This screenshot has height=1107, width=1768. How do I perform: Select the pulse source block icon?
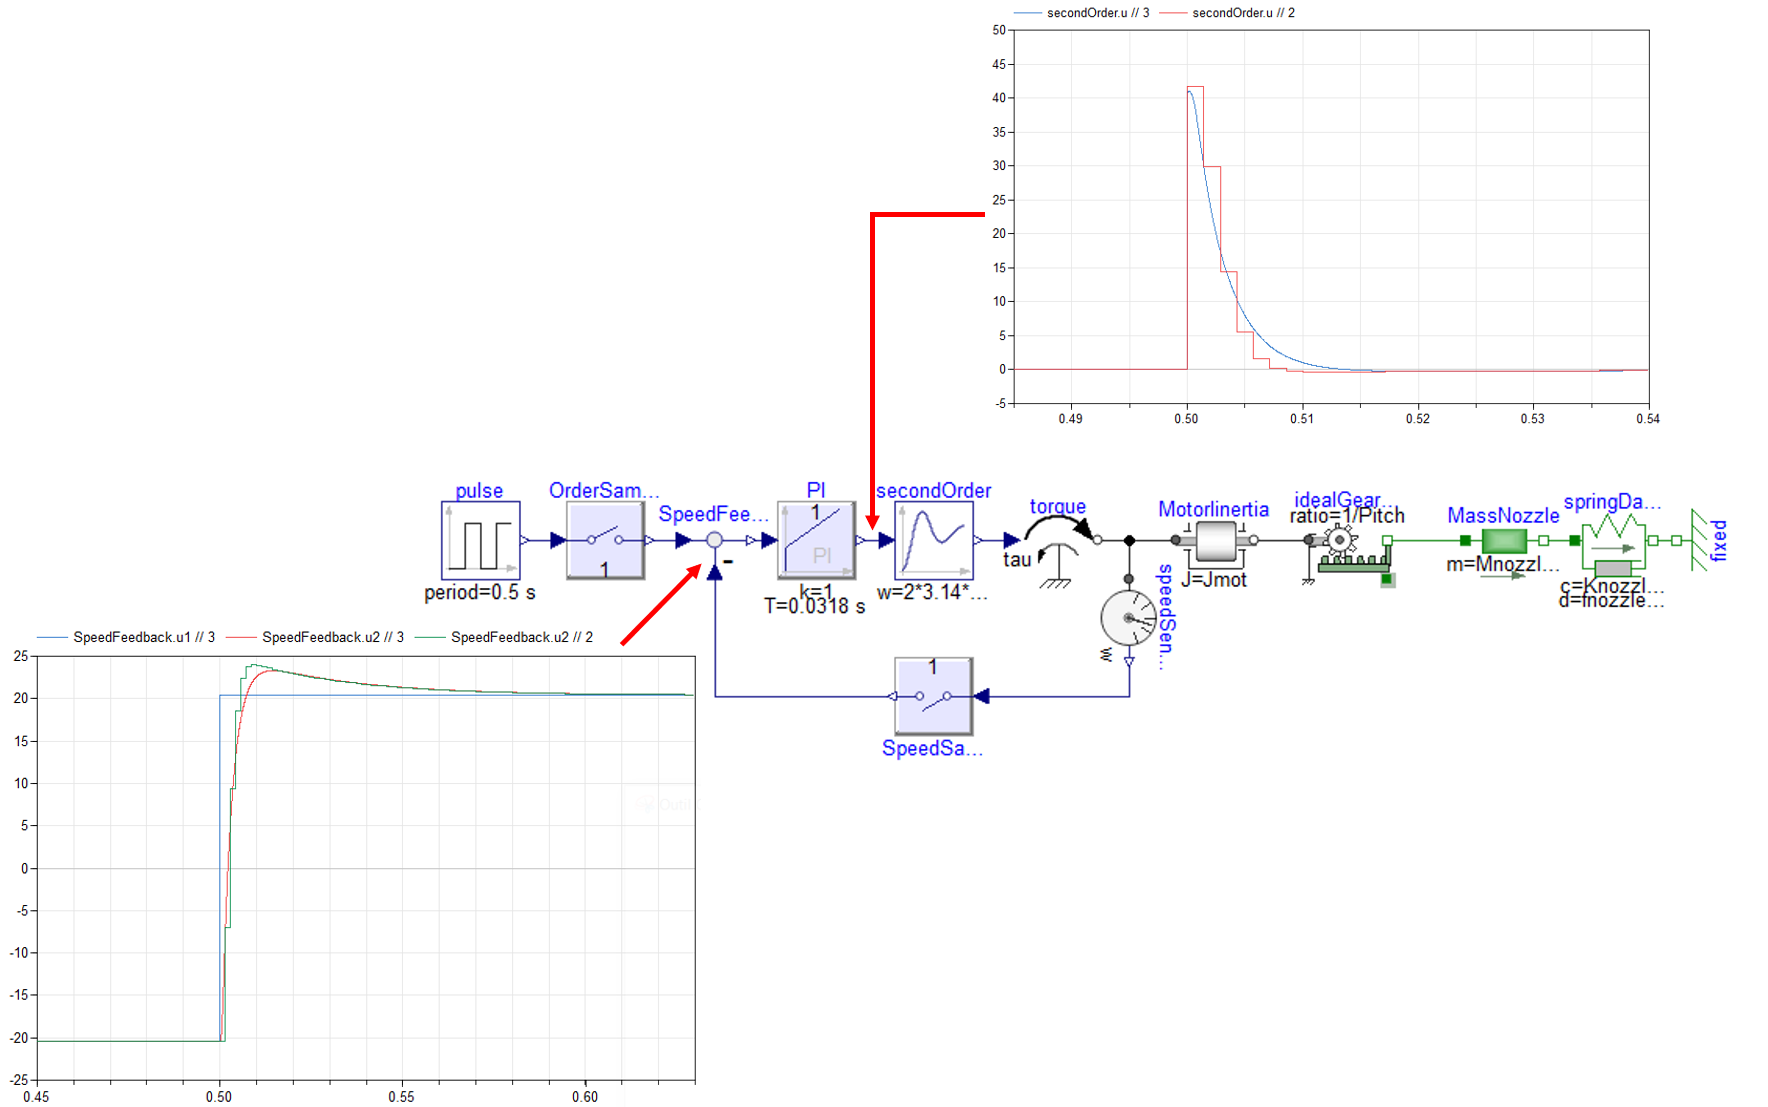pos(480,540)
